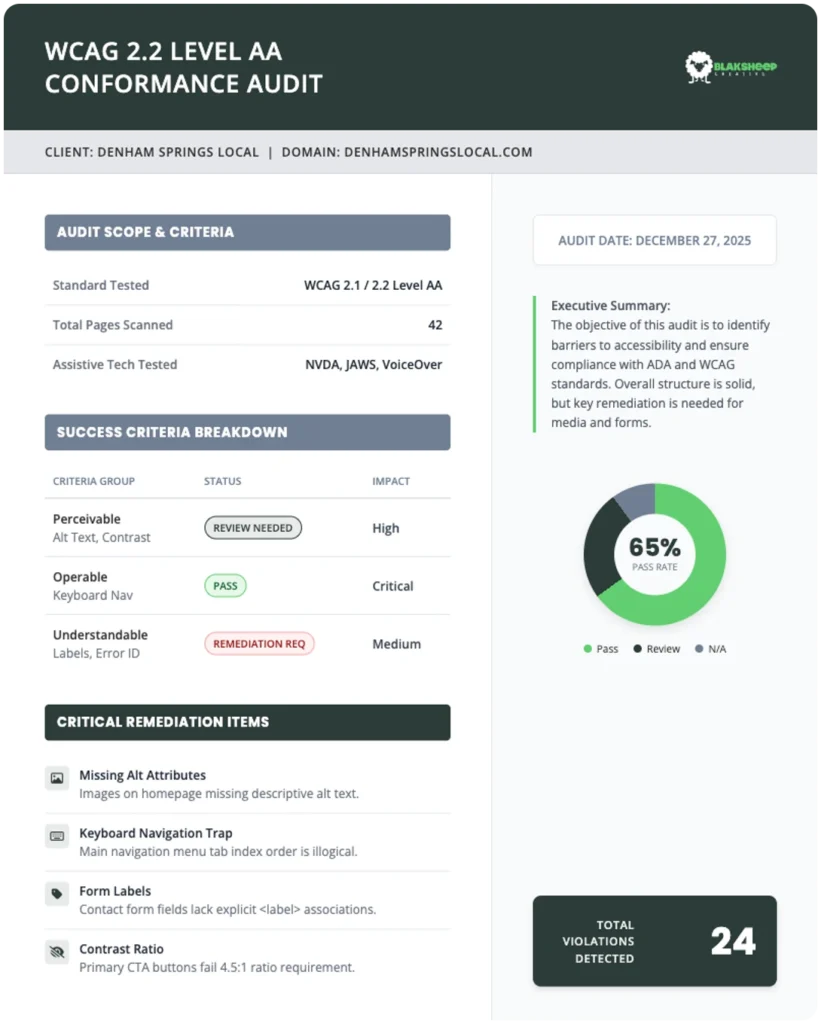This screenshot has height=1024, width=821.
Task: Click the 65% pass rate donut center
Action: pos(654,554)
